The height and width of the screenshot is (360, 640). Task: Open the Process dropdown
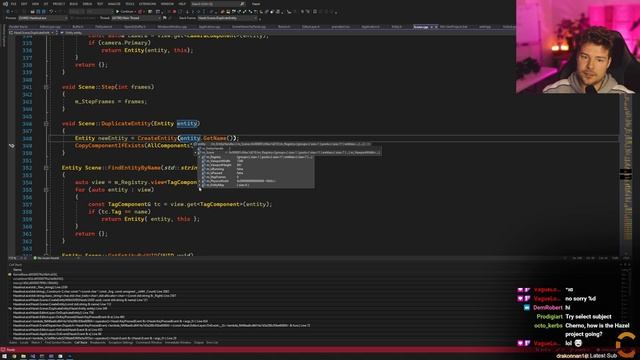(x=43, y=18)
